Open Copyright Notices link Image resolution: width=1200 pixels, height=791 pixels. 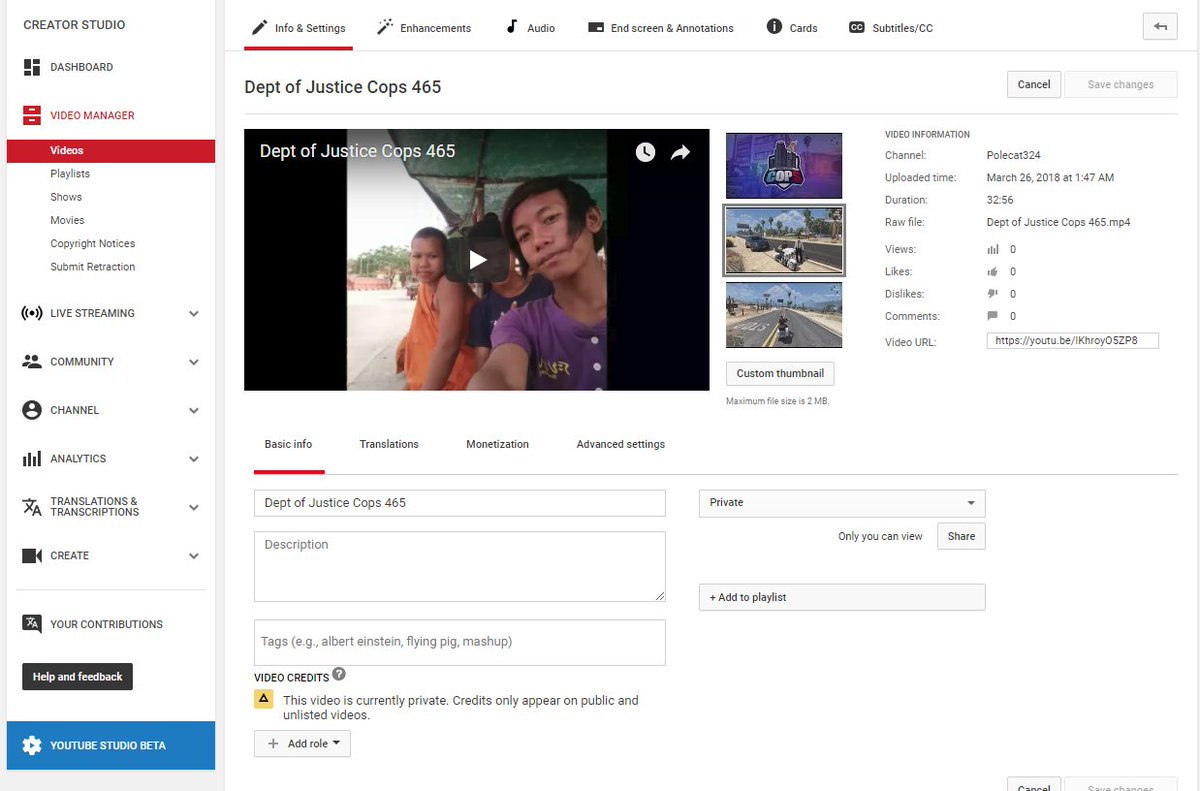pos(92,244)
